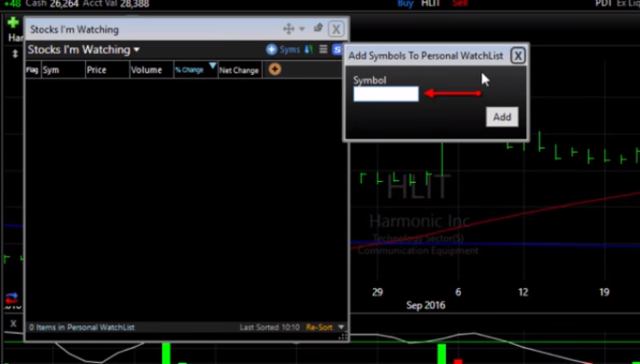Open the small arrow beside the move icon
Image resolution: width=640 pixels, height=364 pixels.
pyautogui.click(x=302, y=29)
